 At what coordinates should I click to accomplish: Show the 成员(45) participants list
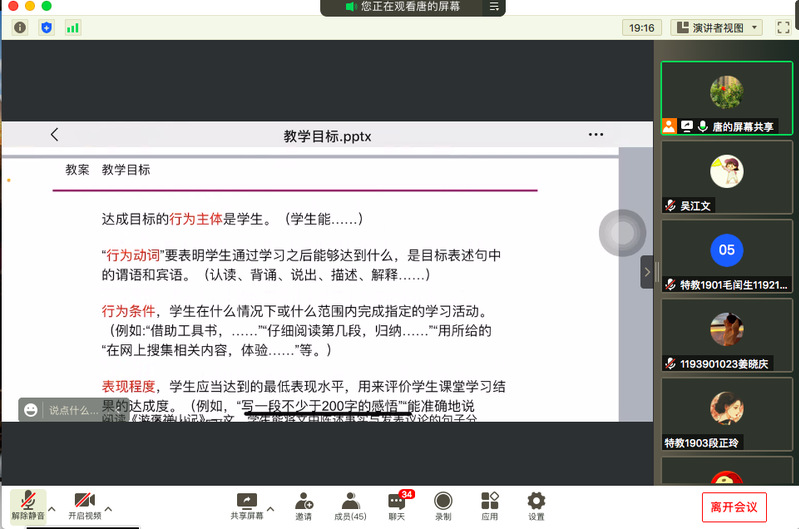click(x=350, y=504)
